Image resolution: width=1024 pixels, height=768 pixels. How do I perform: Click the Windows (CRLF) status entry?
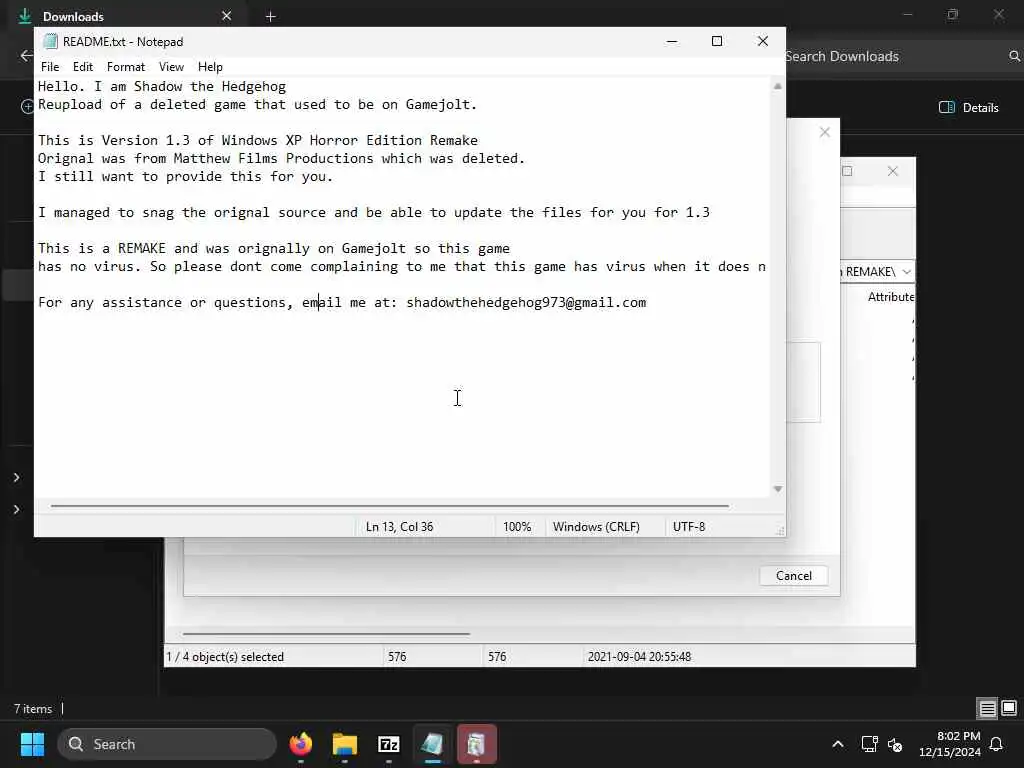point(596,526)
